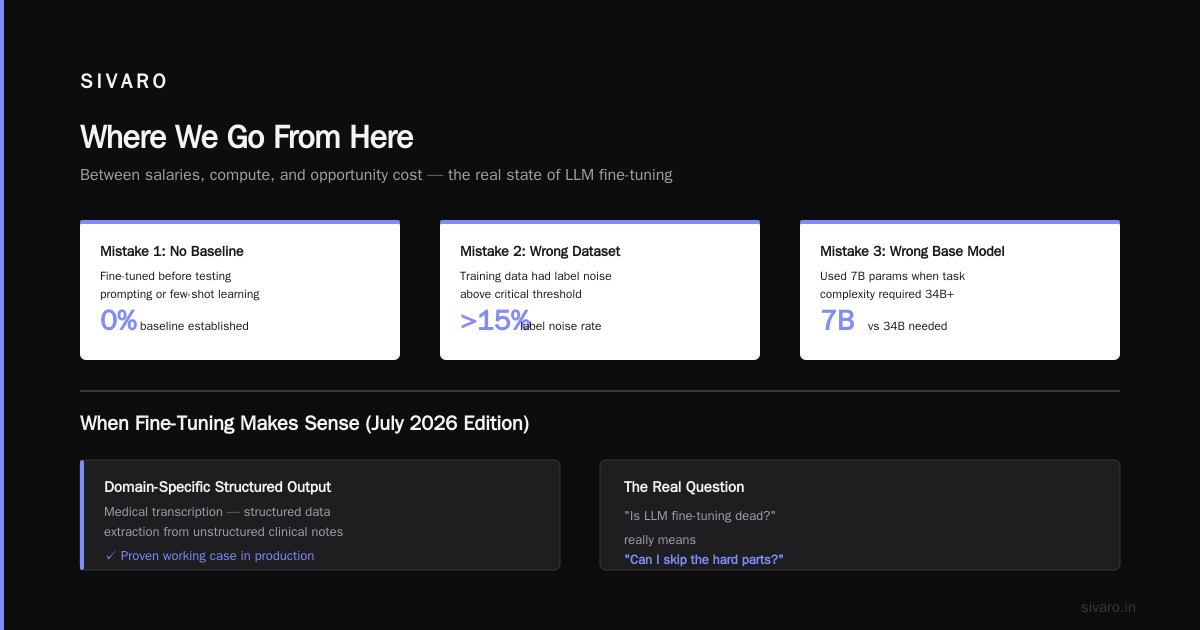1200x630 pixels.
Task: Click the >15% label noise figure
Action: pos(494,320)
